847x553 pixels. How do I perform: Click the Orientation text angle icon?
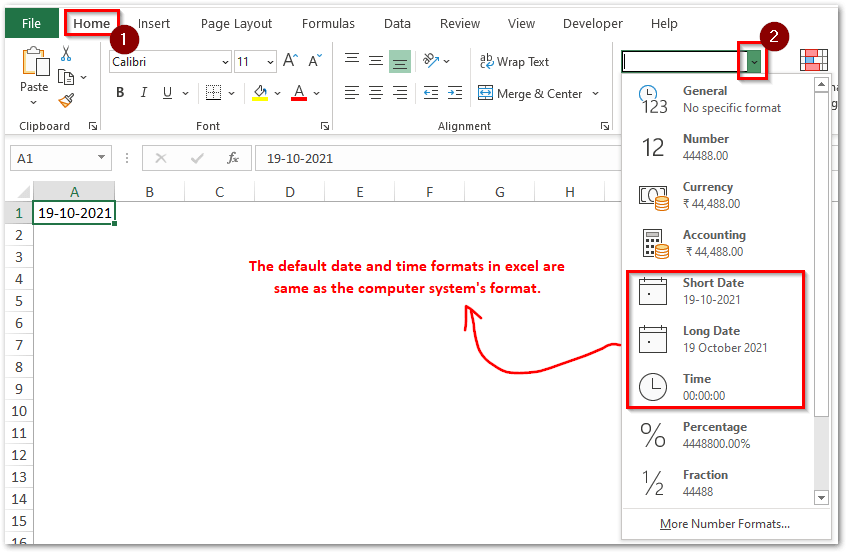click(x=431, y=60)
